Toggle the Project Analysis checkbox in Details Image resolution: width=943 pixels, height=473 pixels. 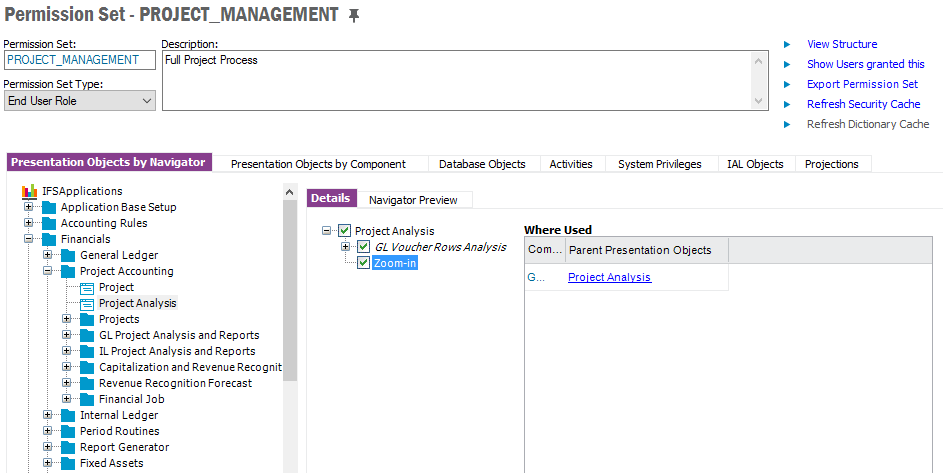(345, 231)
